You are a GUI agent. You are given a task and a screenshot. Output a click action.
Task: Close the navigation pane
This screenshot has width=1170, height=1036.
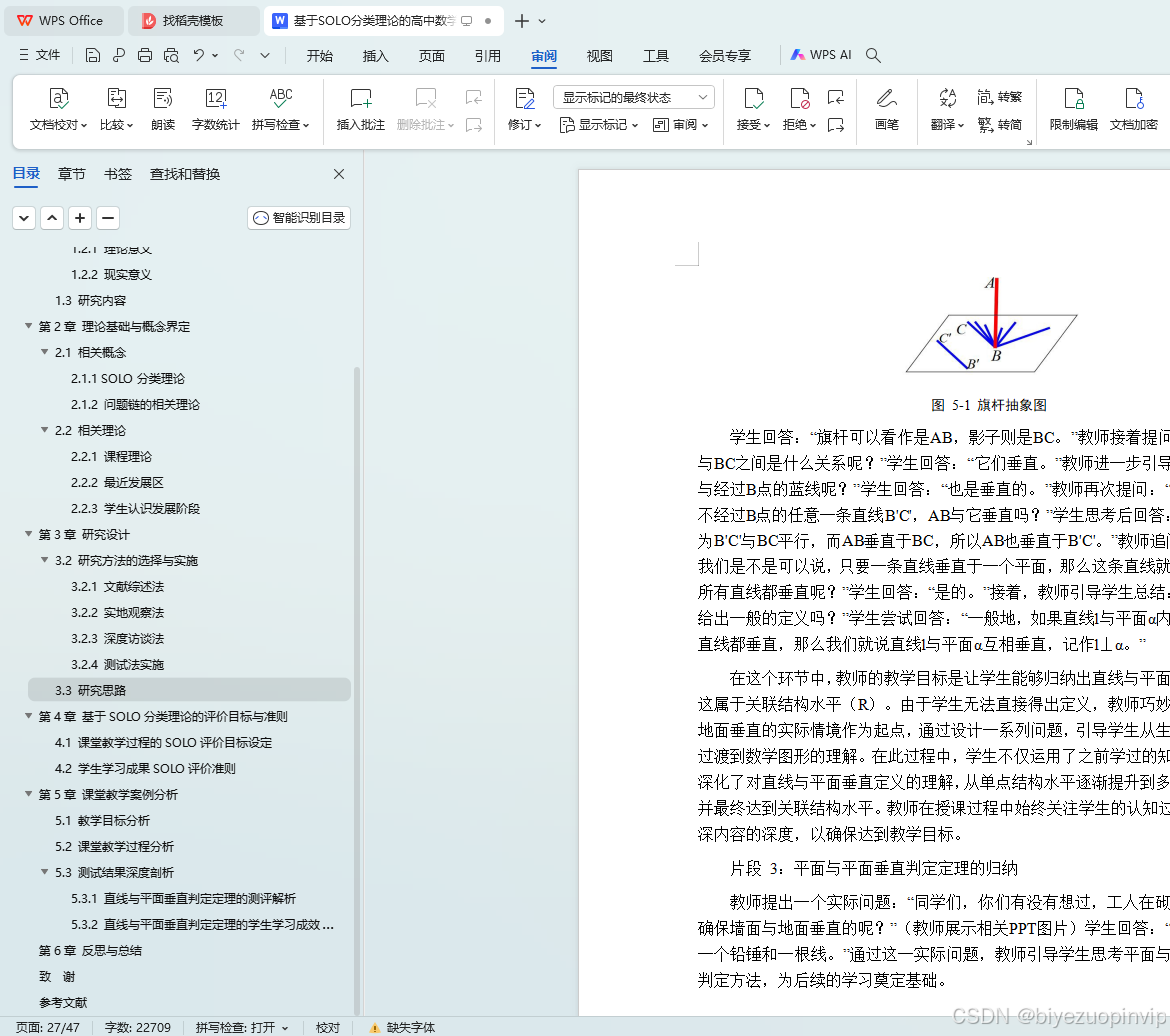[339, 174]
